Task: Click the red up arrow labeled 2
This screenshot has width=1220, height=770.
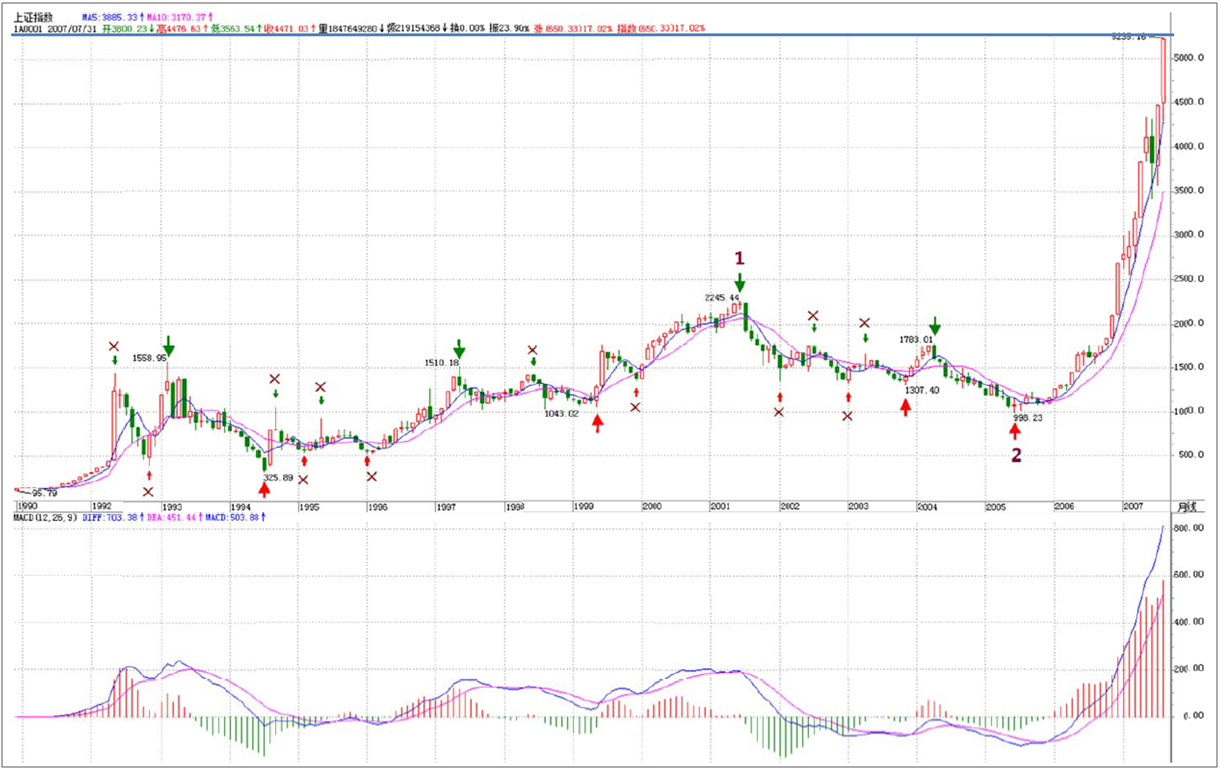Action: pyautogui.click(x=1016, y=431)
